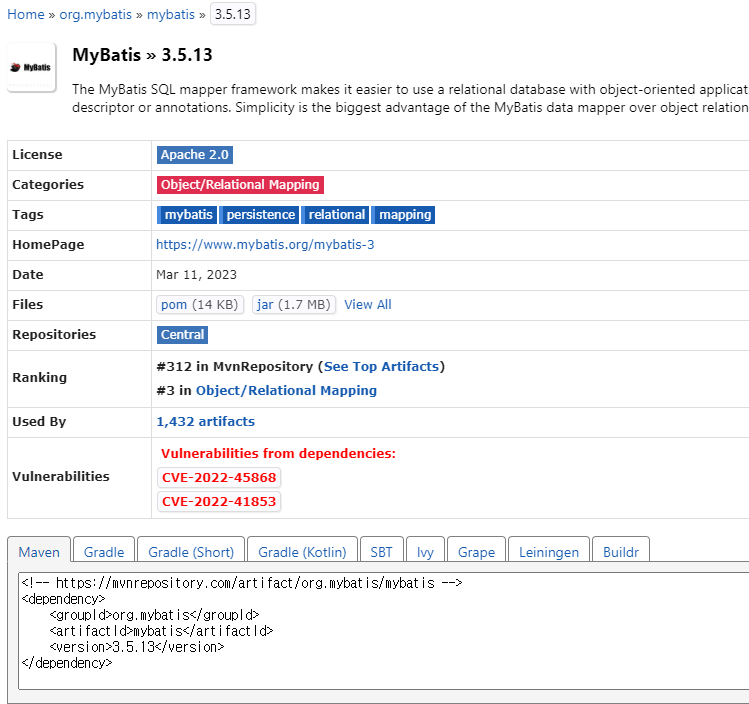Go to Home breadcrumb link
Image resolution: width=749 pixels, height=704 pixels.
26,14
